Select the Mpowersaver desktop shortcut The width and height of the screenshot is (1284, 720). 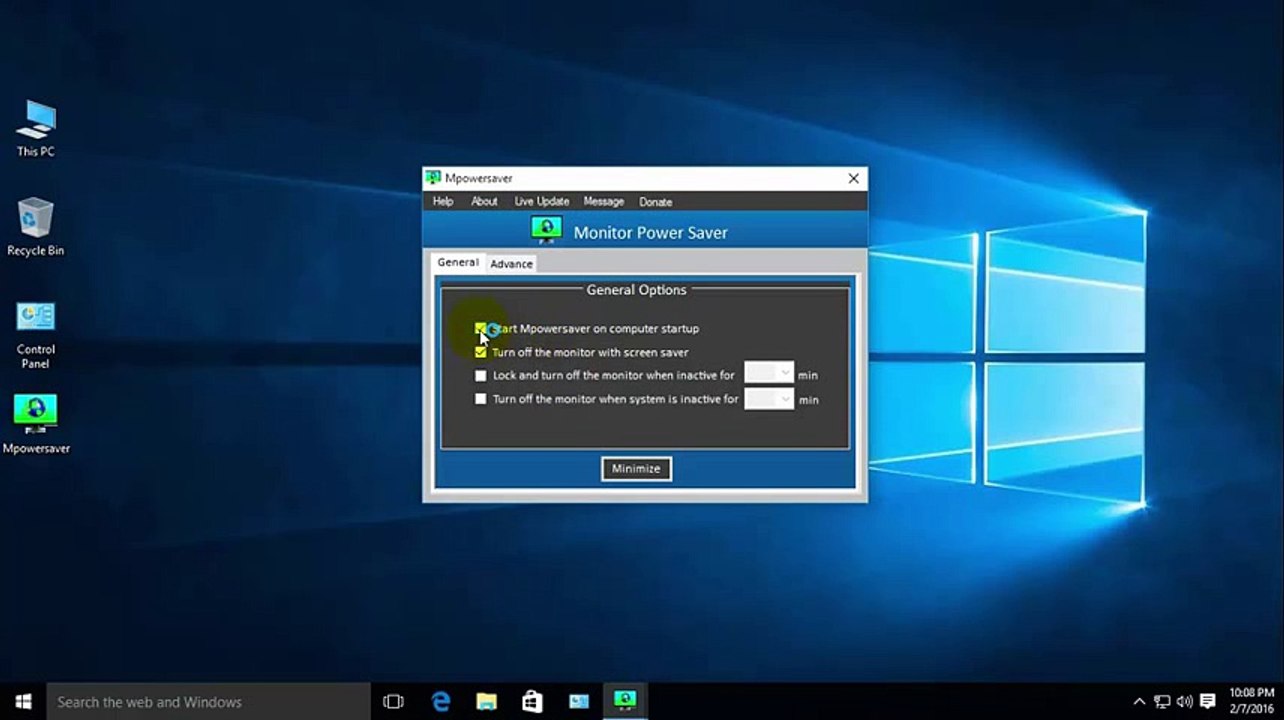(36, 424)
